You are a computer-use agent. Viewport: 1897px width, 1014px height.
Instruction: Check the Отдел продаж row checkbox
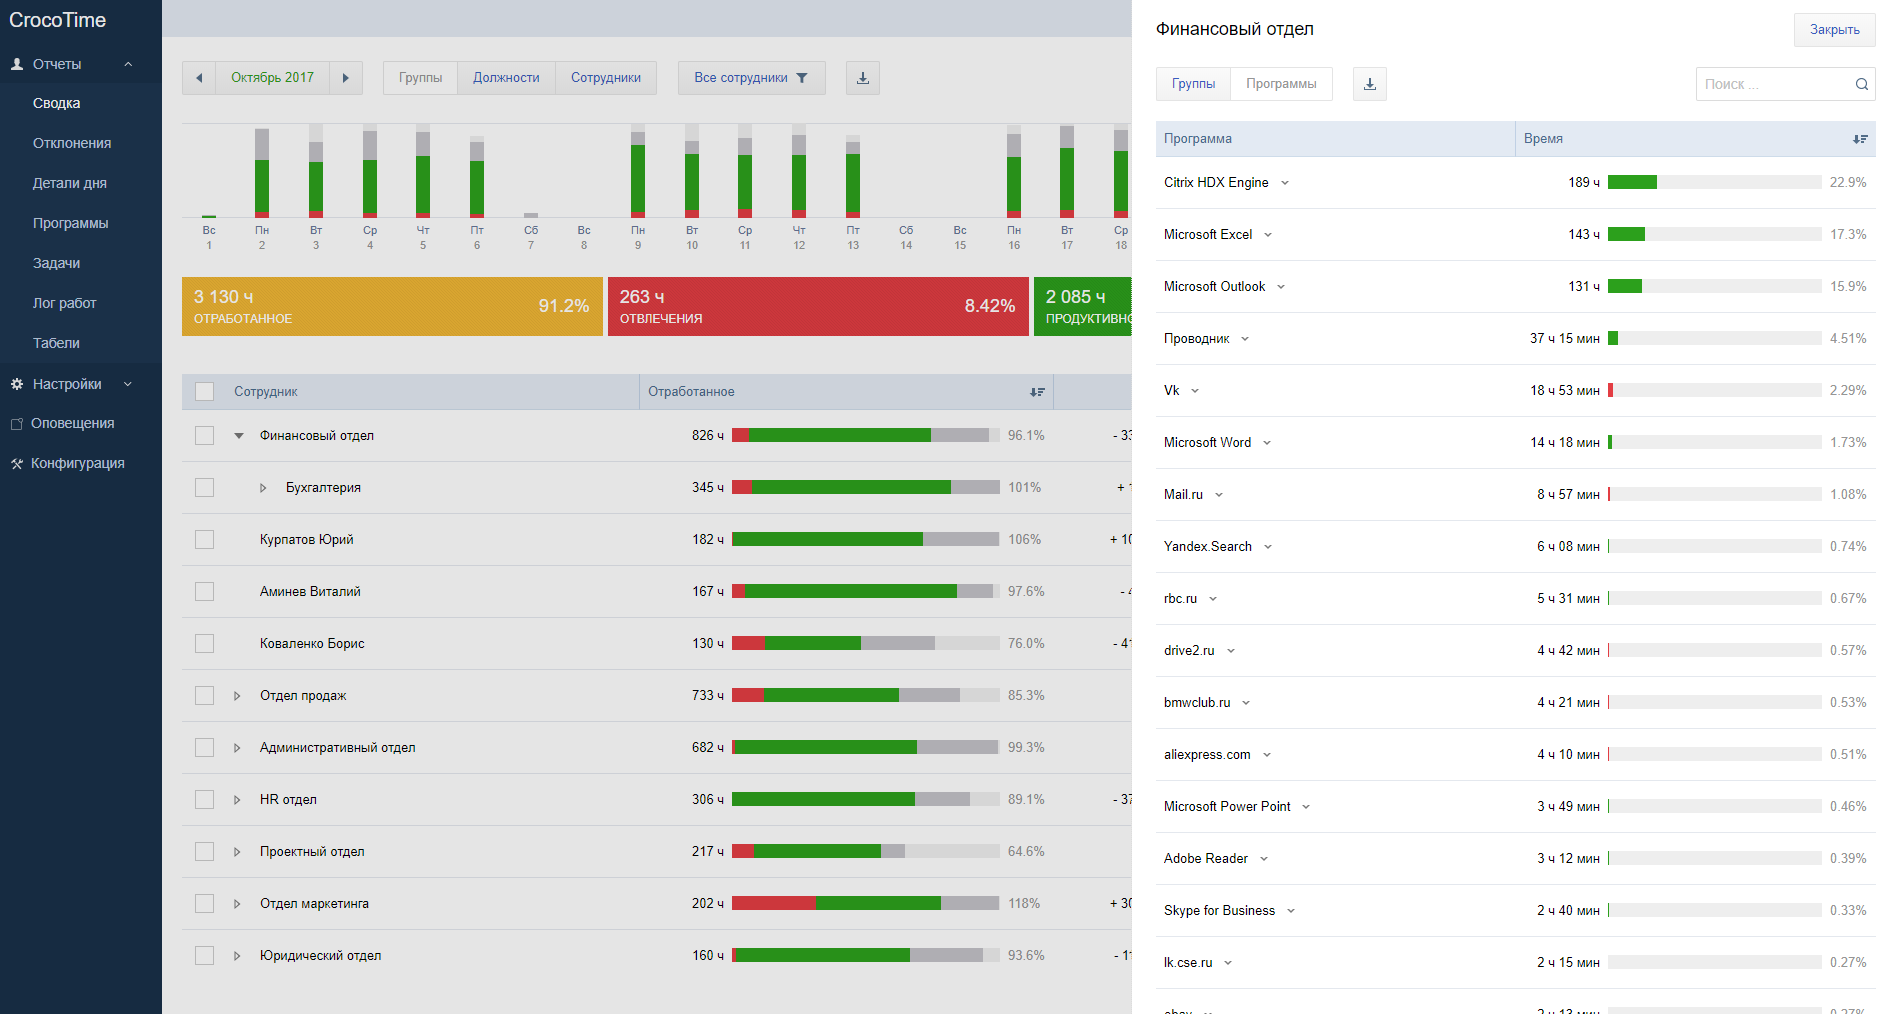pyautogui.click(x=205, y=696)
